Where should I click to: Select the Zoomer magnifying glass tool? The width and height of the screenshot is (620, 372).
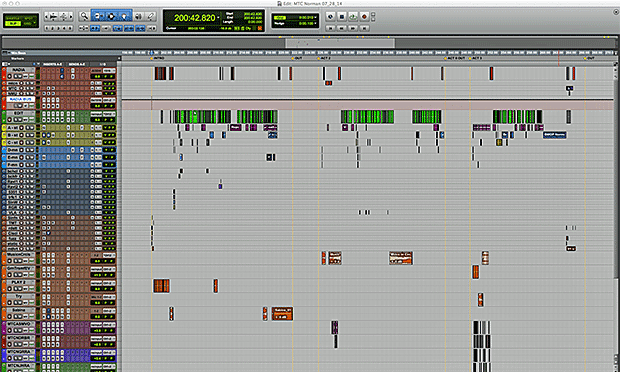[x=84, y=16]
